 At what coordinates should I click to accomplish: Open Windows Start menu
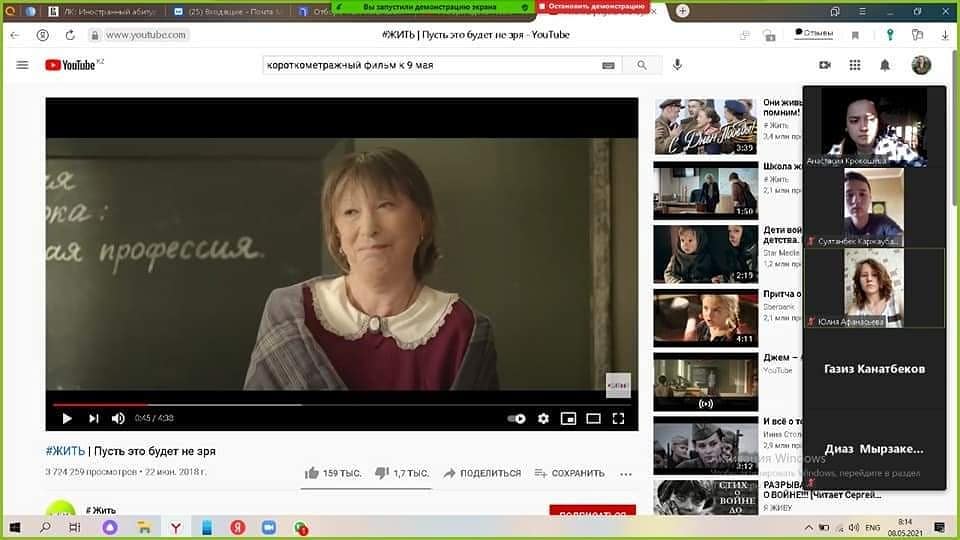point(15,527)
